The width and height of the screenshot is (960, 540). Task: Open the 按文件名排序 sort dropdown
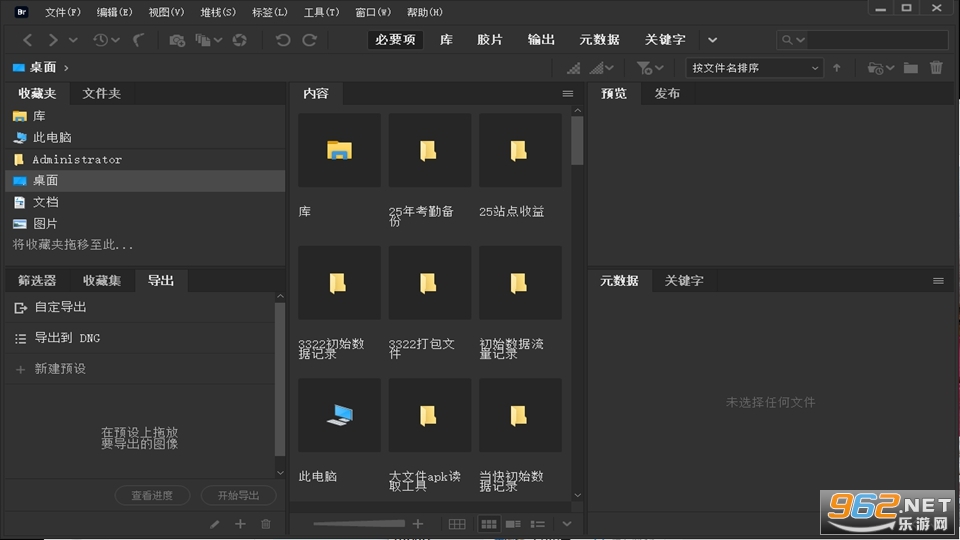tap(754, 68)
